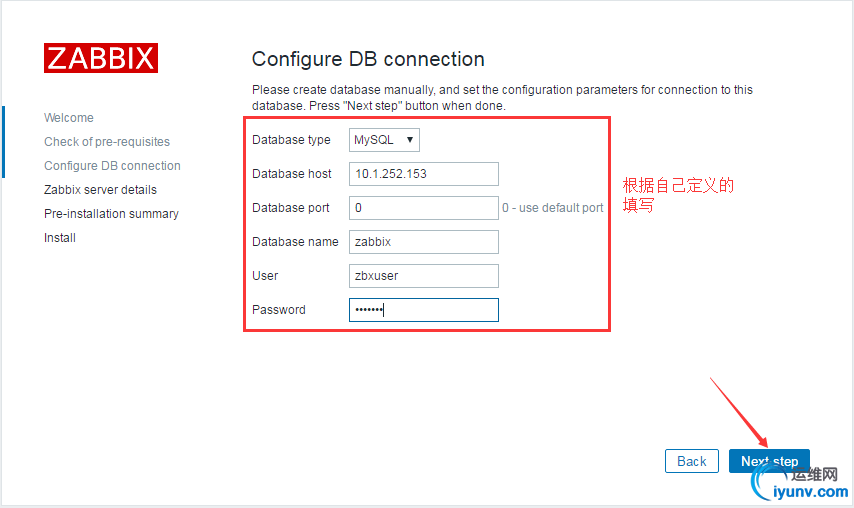Click the Database host input field

click(x=424, y=174)
